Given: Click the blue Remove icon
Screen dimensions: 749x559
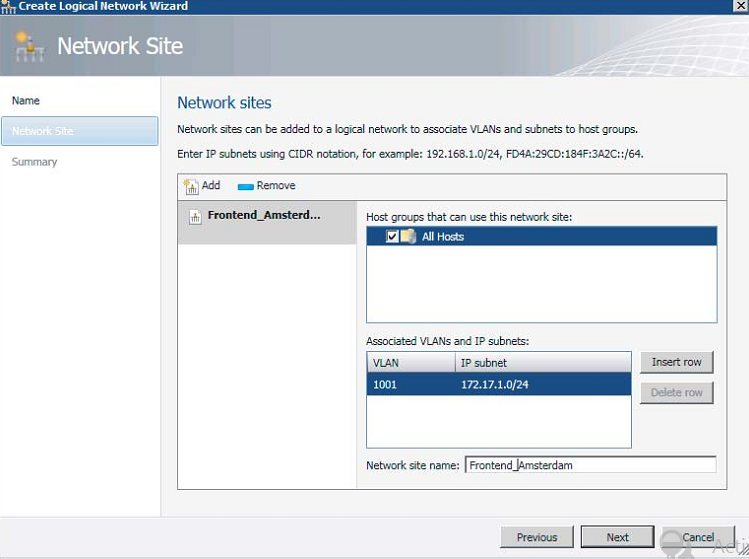Looking at the screenshot, I should click(x=245, y=187).
